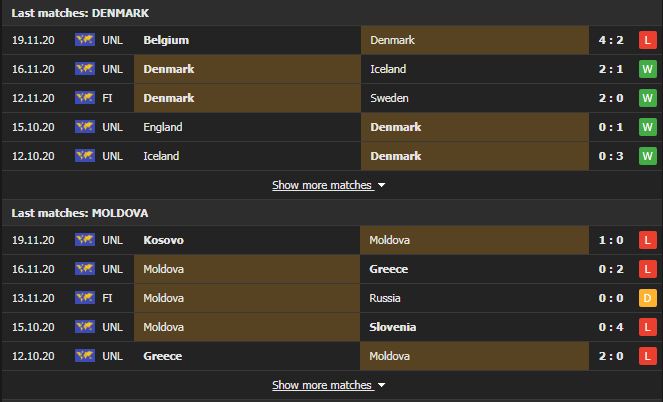Click the 0 : 4 score of Moldova–Slovenia
The image size is (663, 402).
point(611,327)
